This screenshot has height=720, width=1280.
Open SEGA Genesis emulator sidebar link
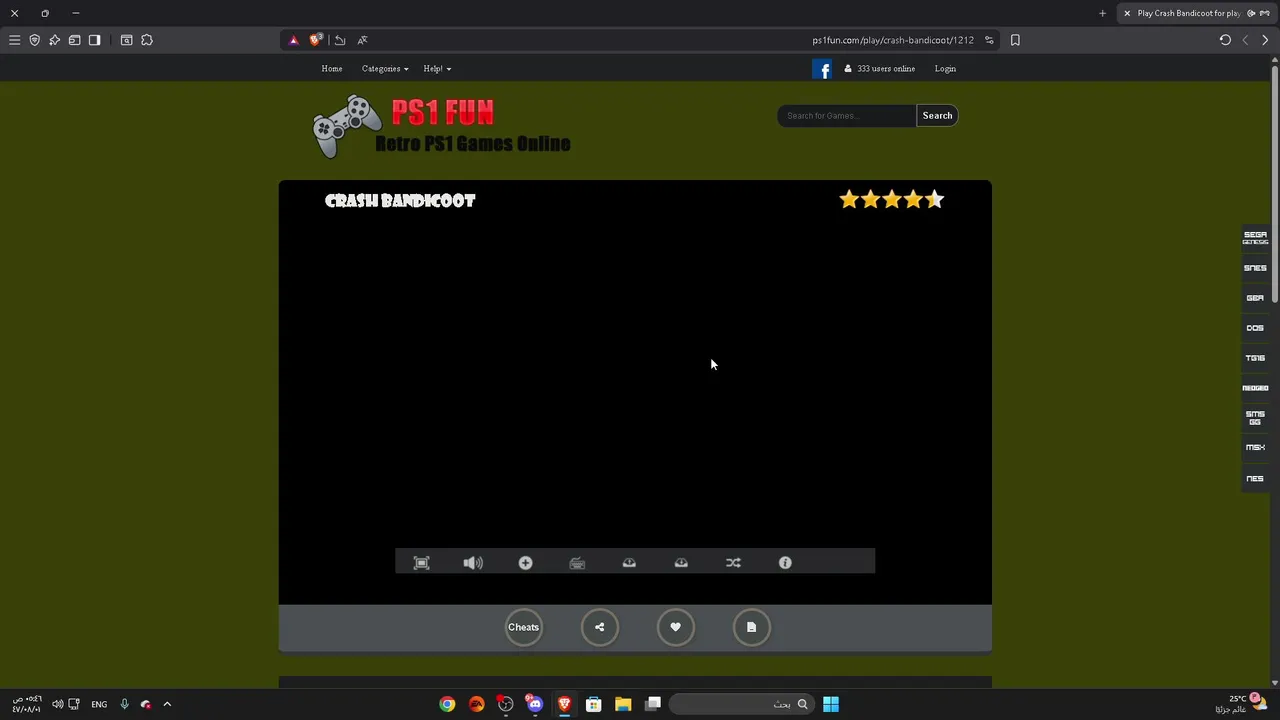(x=1255, y=238)
